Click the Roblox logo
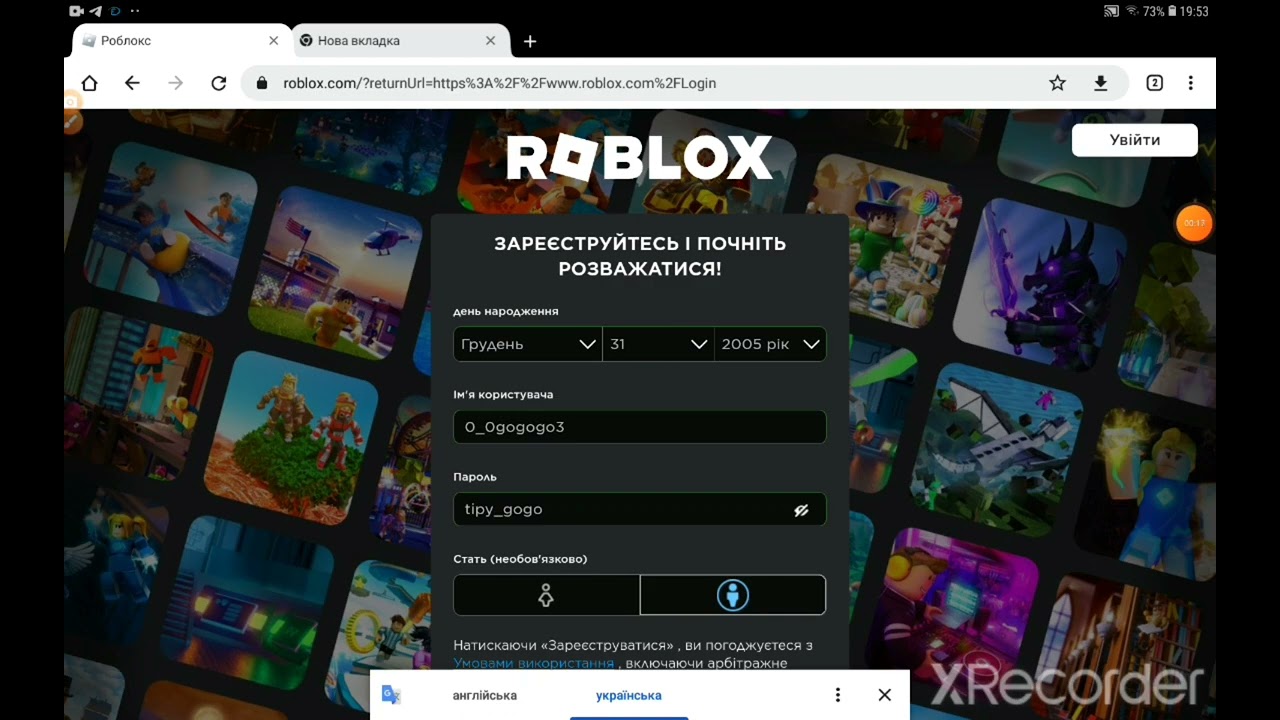The height and width of the screenshot is (720, 1280). (x=640, y=158)
